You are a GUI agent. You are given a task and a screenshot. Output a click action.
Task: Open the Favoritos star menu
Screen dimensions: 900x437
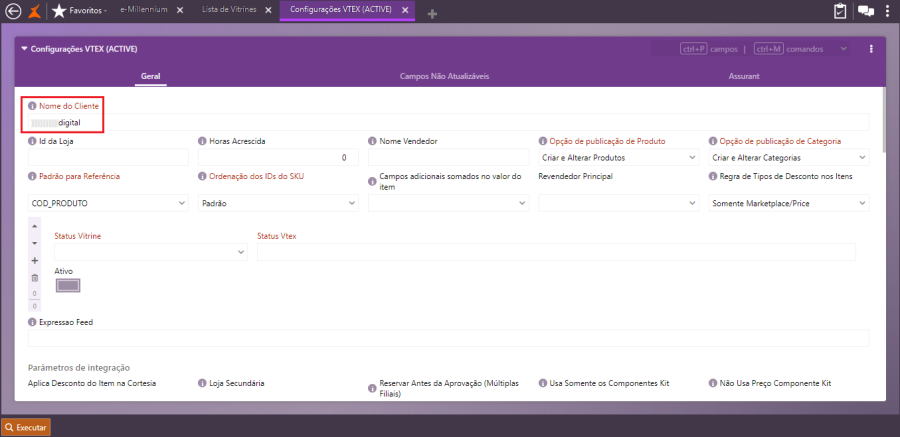click(x=79, y=11)
